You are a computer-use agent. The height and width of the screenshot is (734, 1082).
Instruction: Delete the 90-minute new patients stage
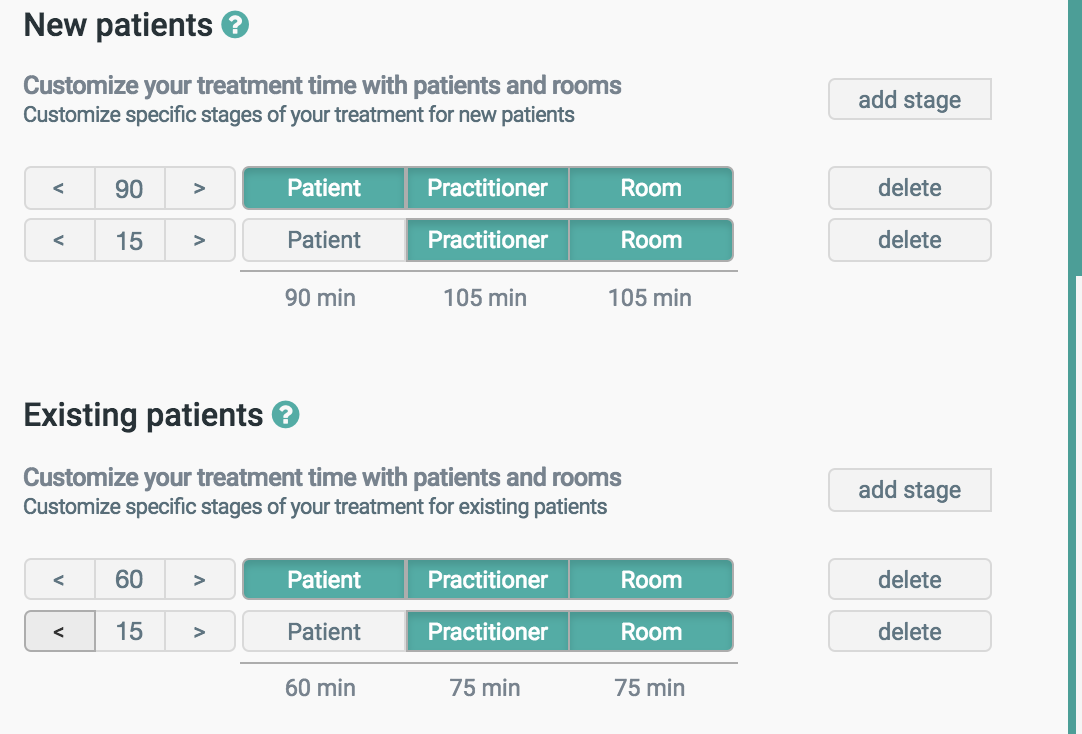(x=909, y=188)
